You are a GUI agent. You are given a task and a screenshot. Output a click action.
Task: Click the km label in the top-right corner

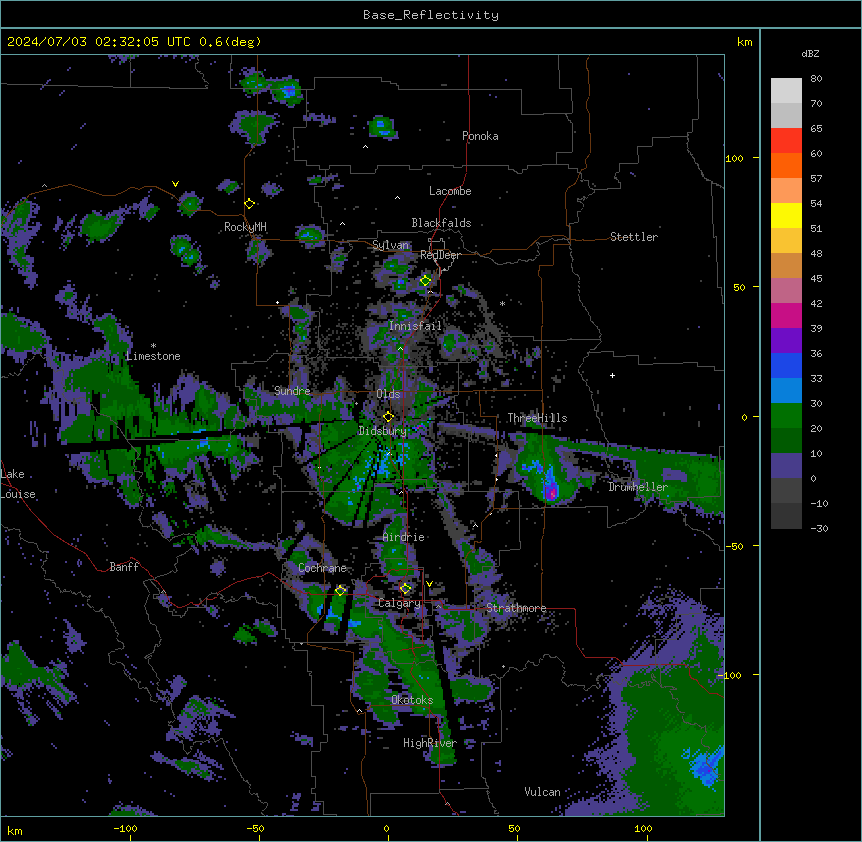click(x=745, y=42)
